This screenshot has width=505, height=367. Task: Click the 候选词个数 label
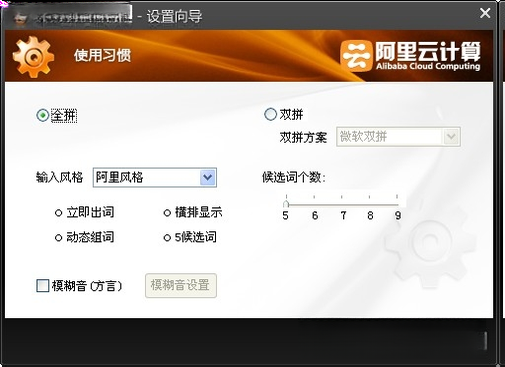[294, 177]
